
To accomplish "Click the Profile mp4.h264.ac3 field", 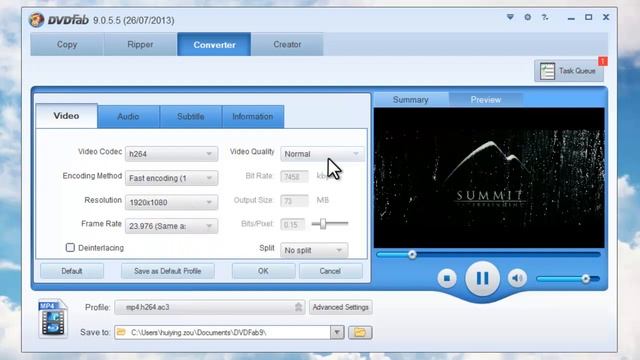I will coord(210,307).
